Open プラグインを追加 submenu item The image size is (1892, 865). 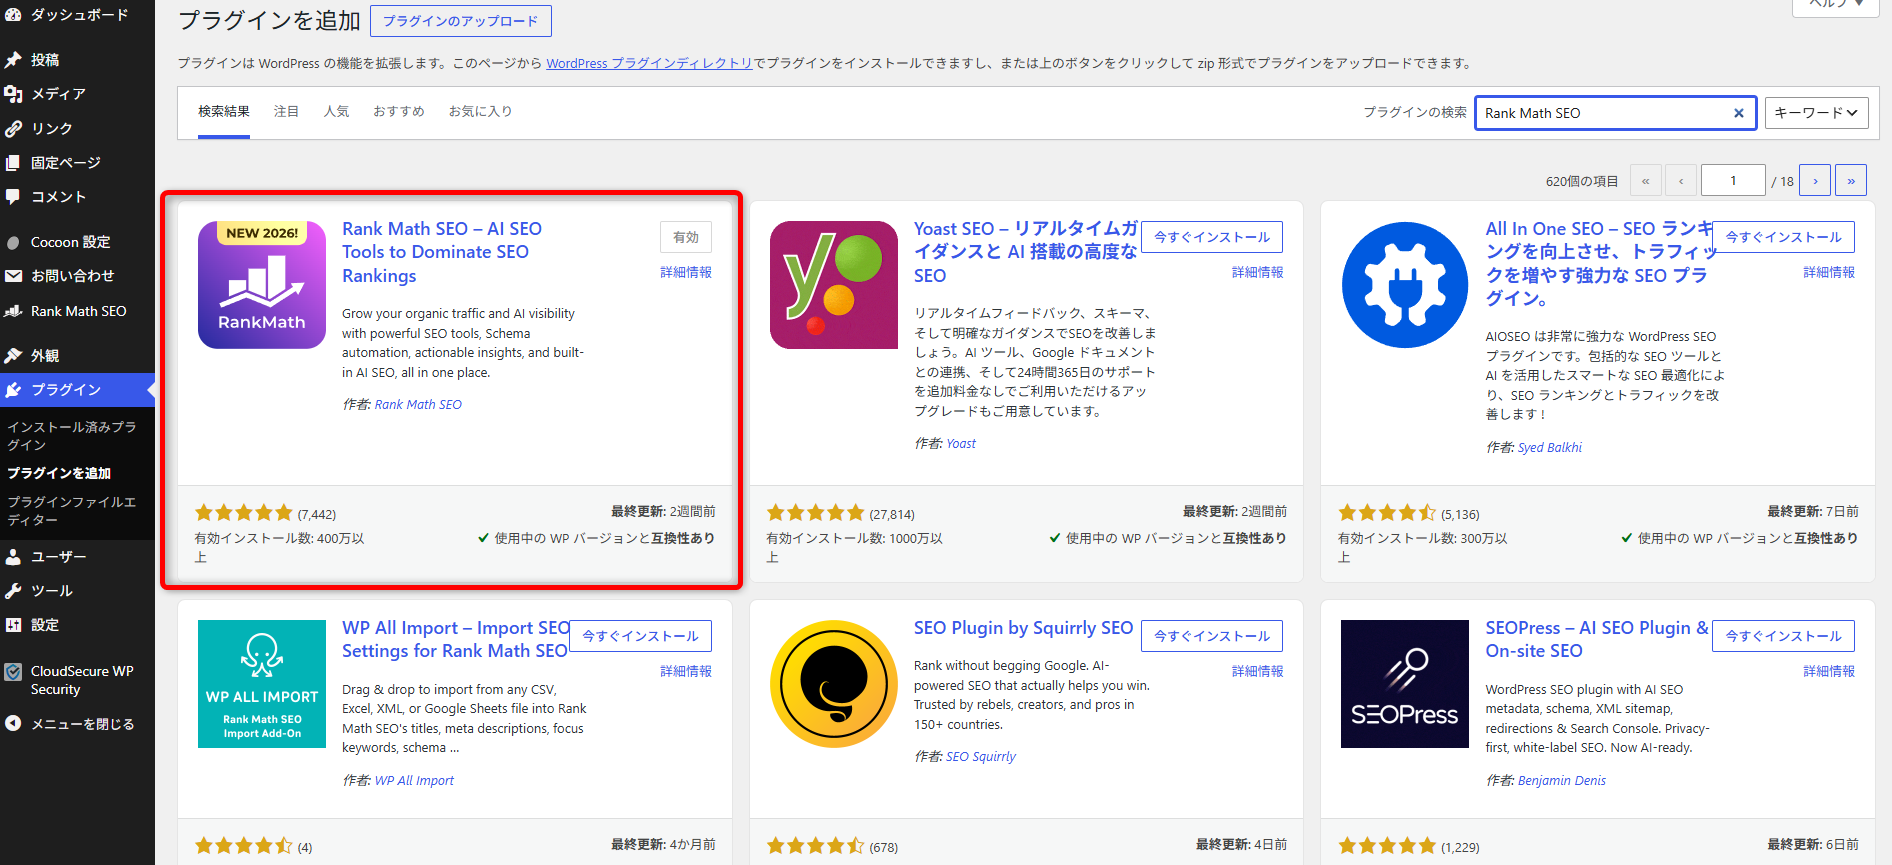click(x=59, y=473)
